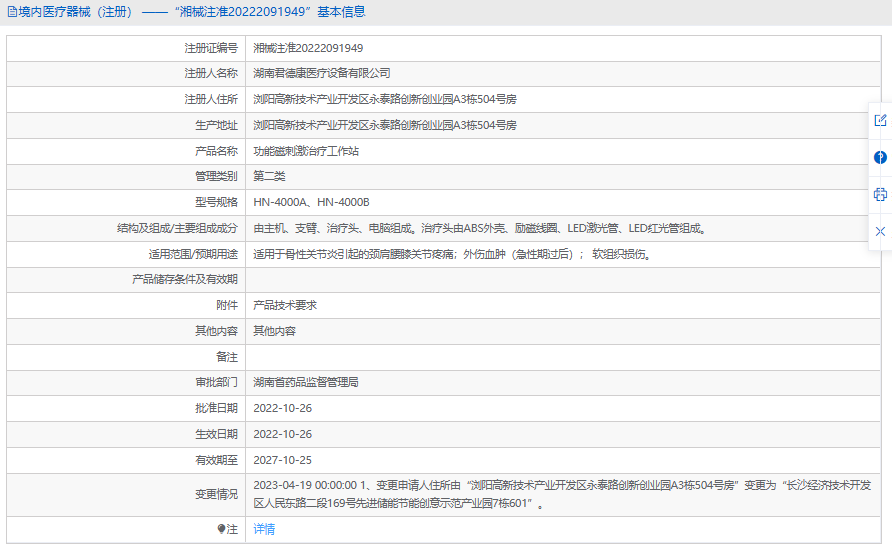
Task: Click 生效日期 value 2022-10-26
Action: pyautogui.click(x=283, y=434)
